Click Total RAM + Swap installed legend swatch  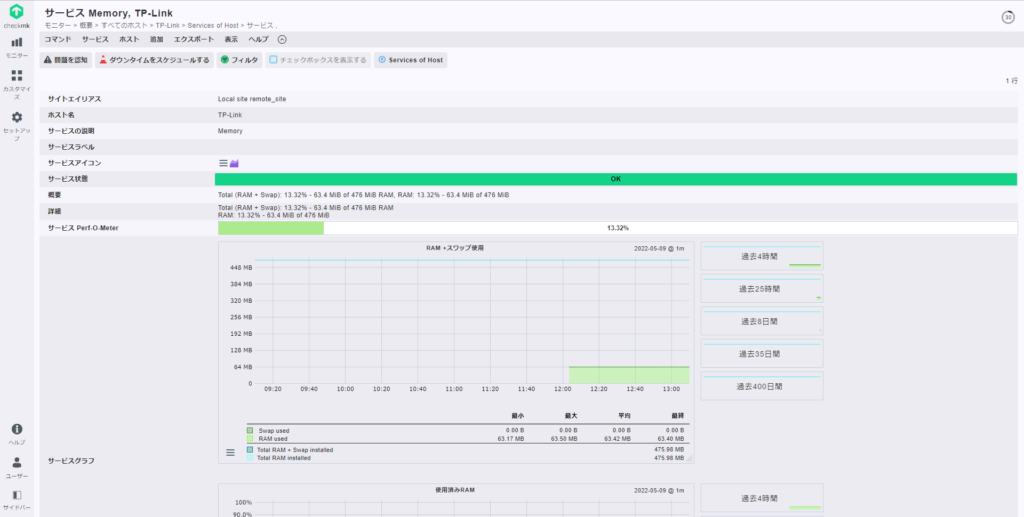249,450
